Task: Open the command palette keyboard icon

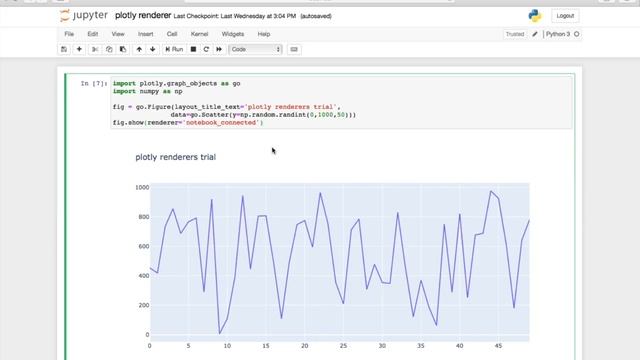Action: coord(294,49)
